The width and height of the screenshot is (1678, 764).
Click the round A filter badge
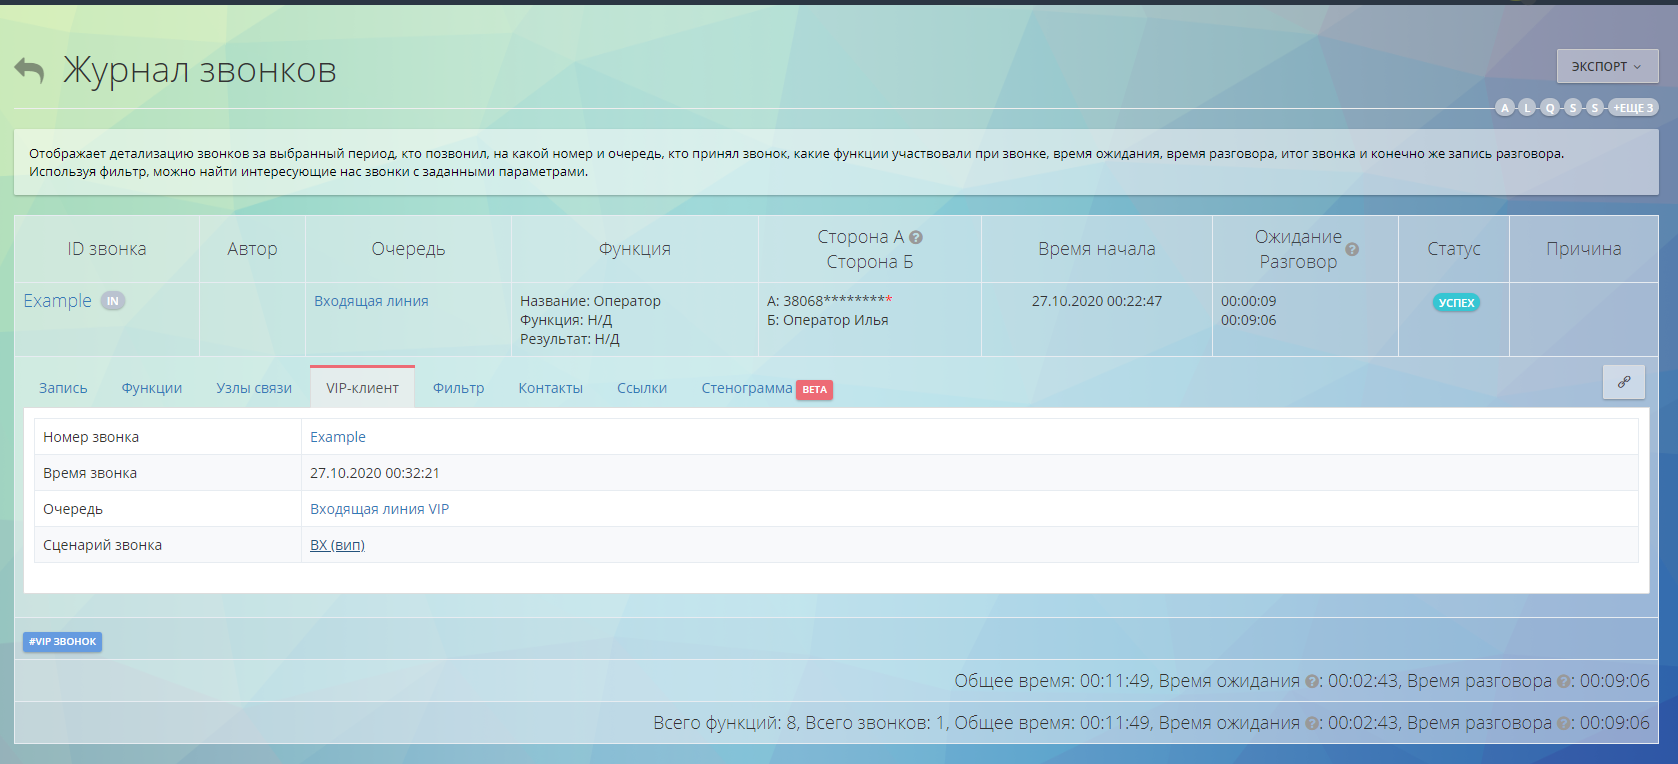1504,108
